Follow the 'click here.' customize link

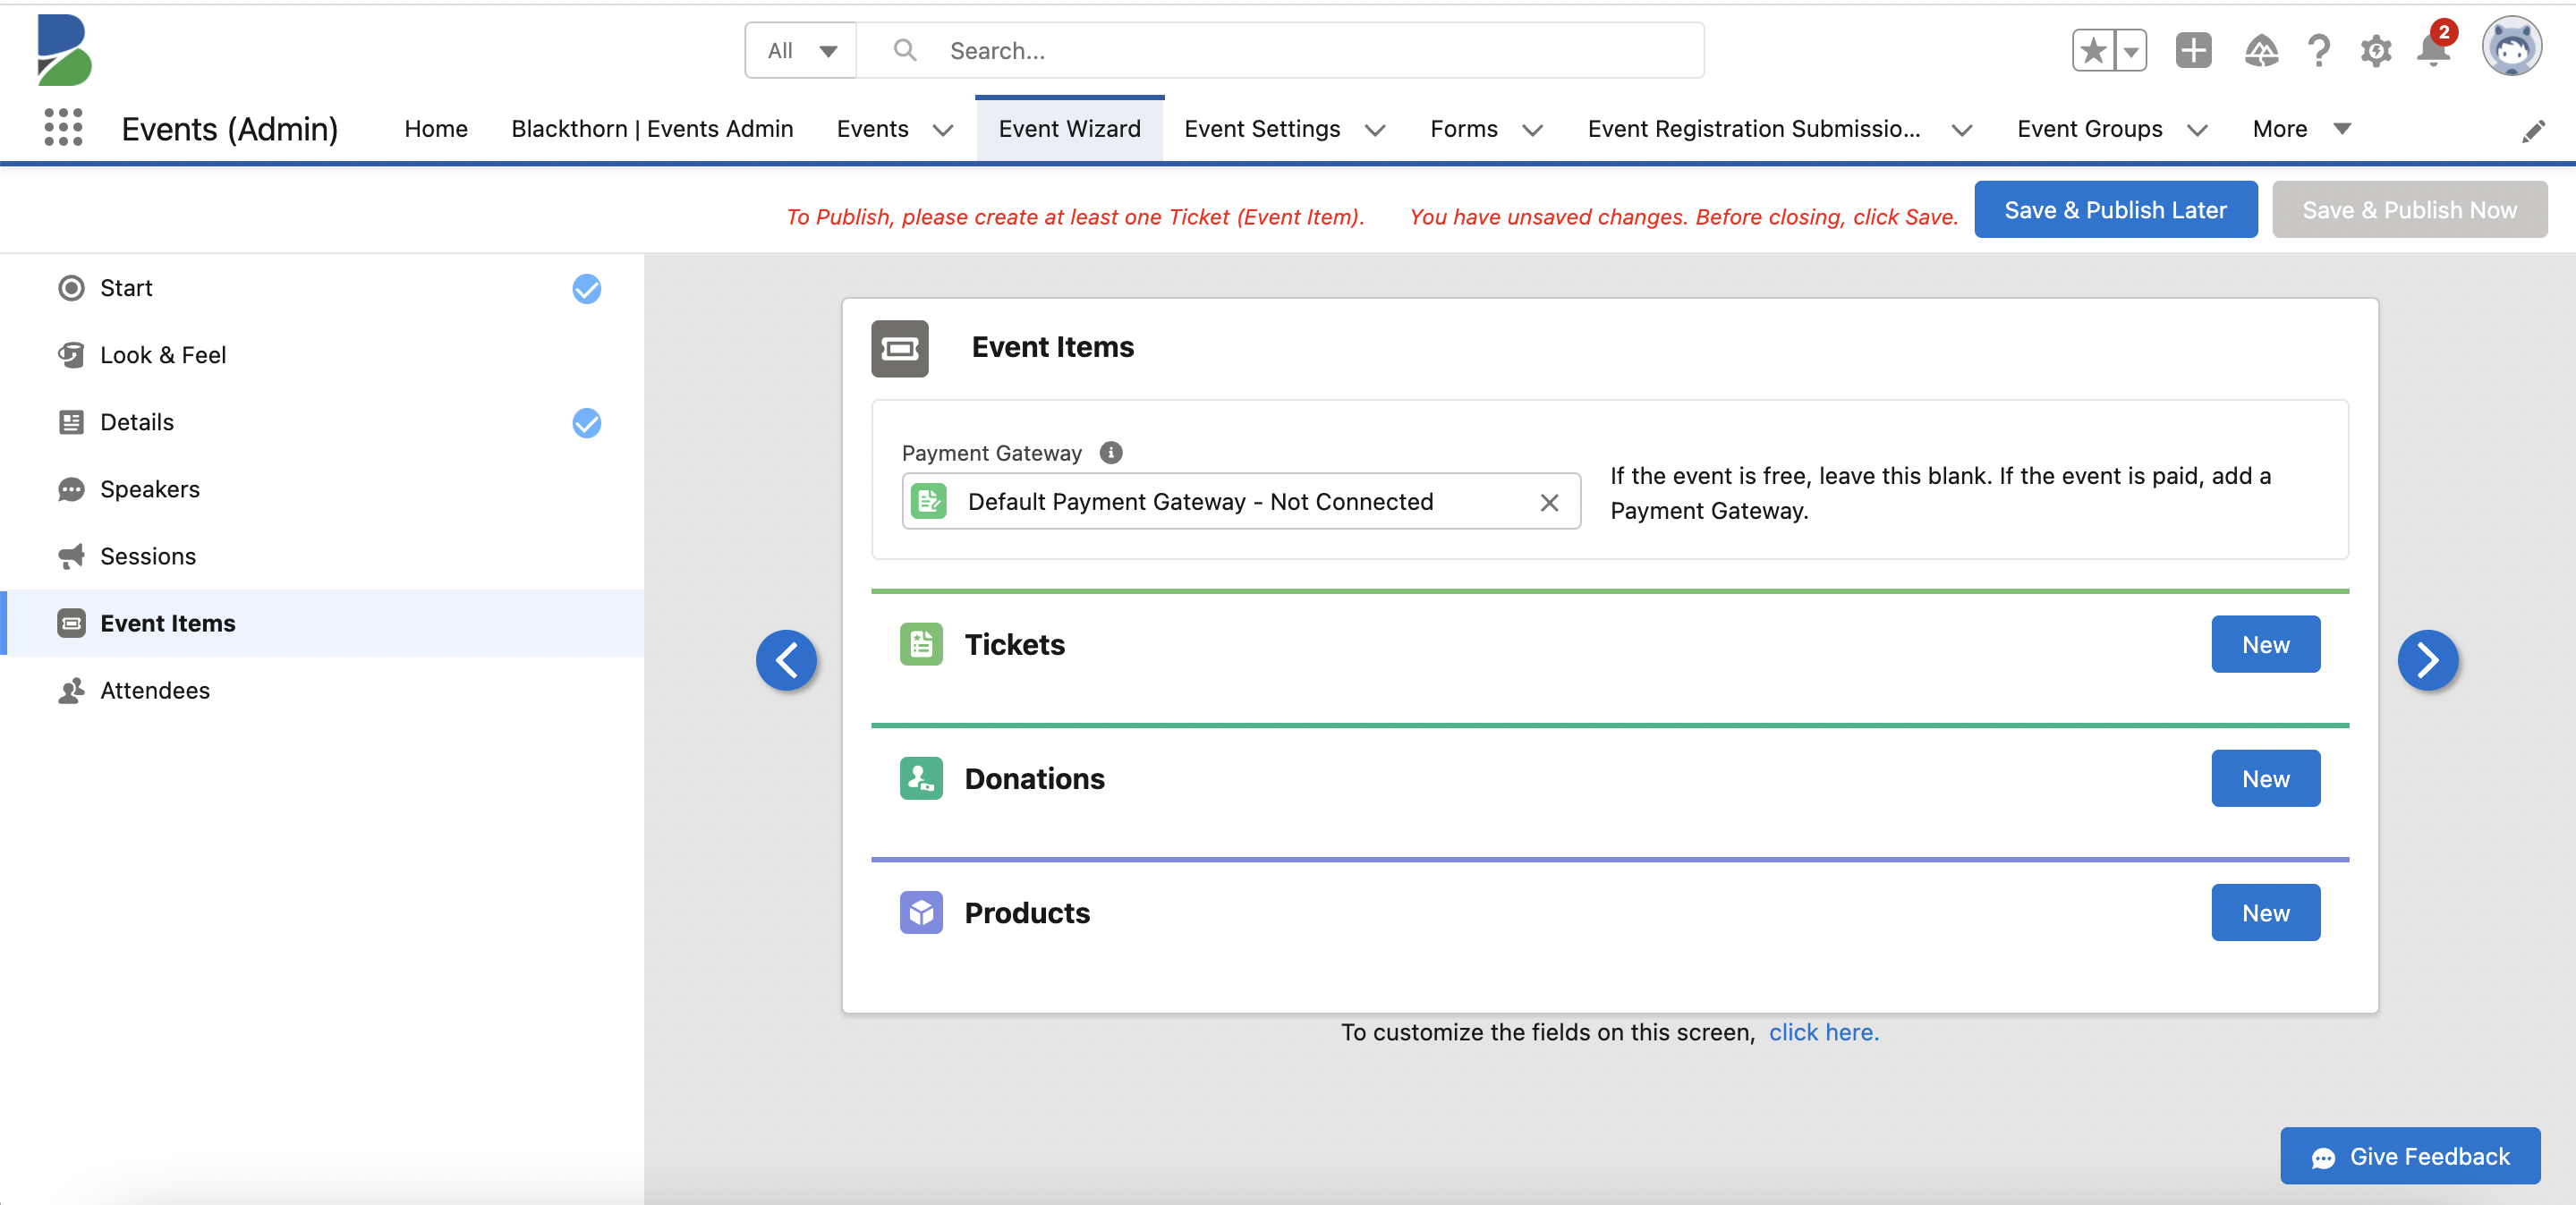(1823, 1032)
